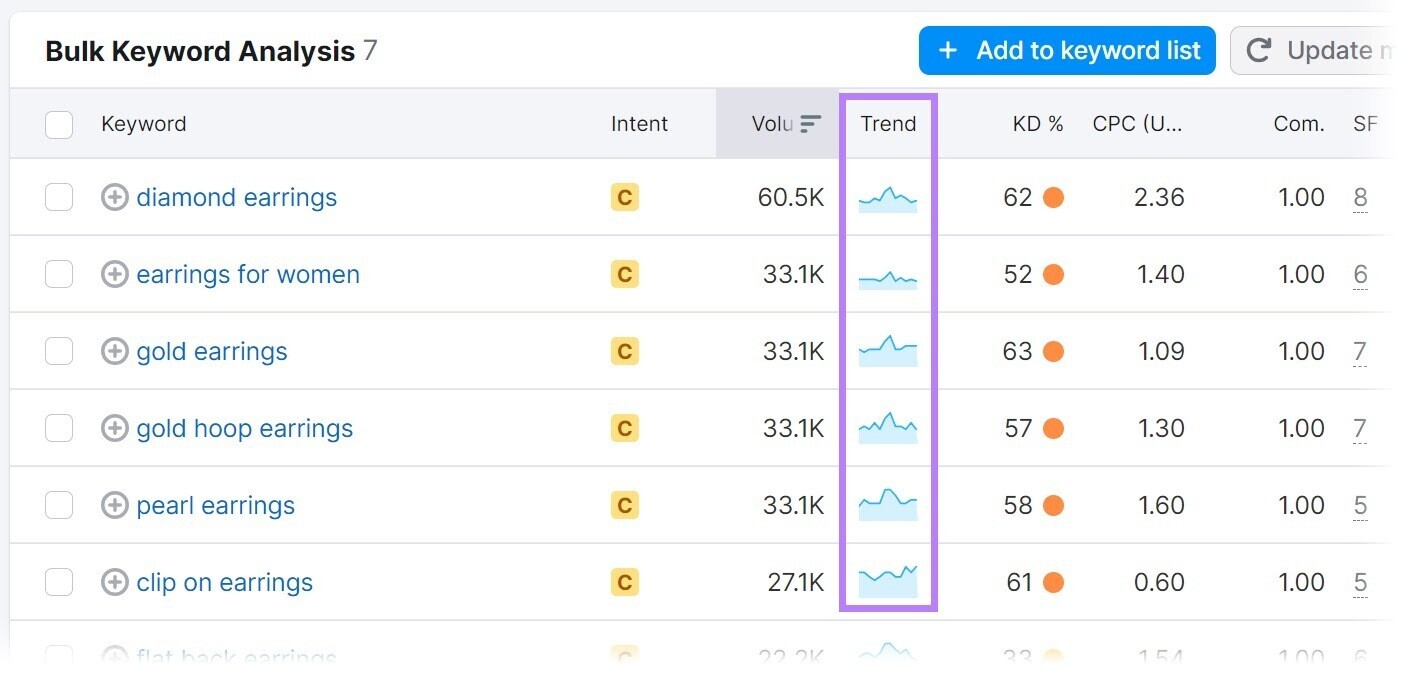Click the Add to keyword list button

point(1066,50)
